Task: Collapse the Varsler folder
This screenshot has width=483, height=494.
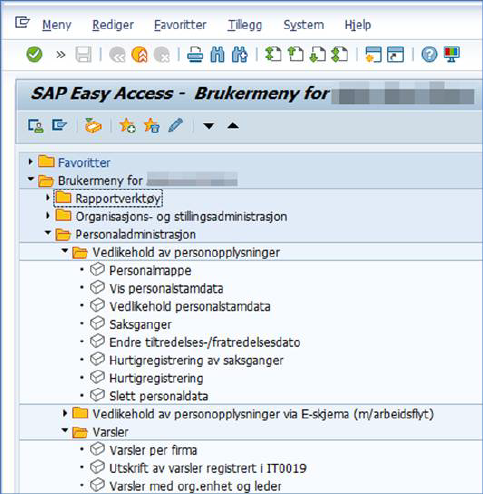Action: coord(65,430)
